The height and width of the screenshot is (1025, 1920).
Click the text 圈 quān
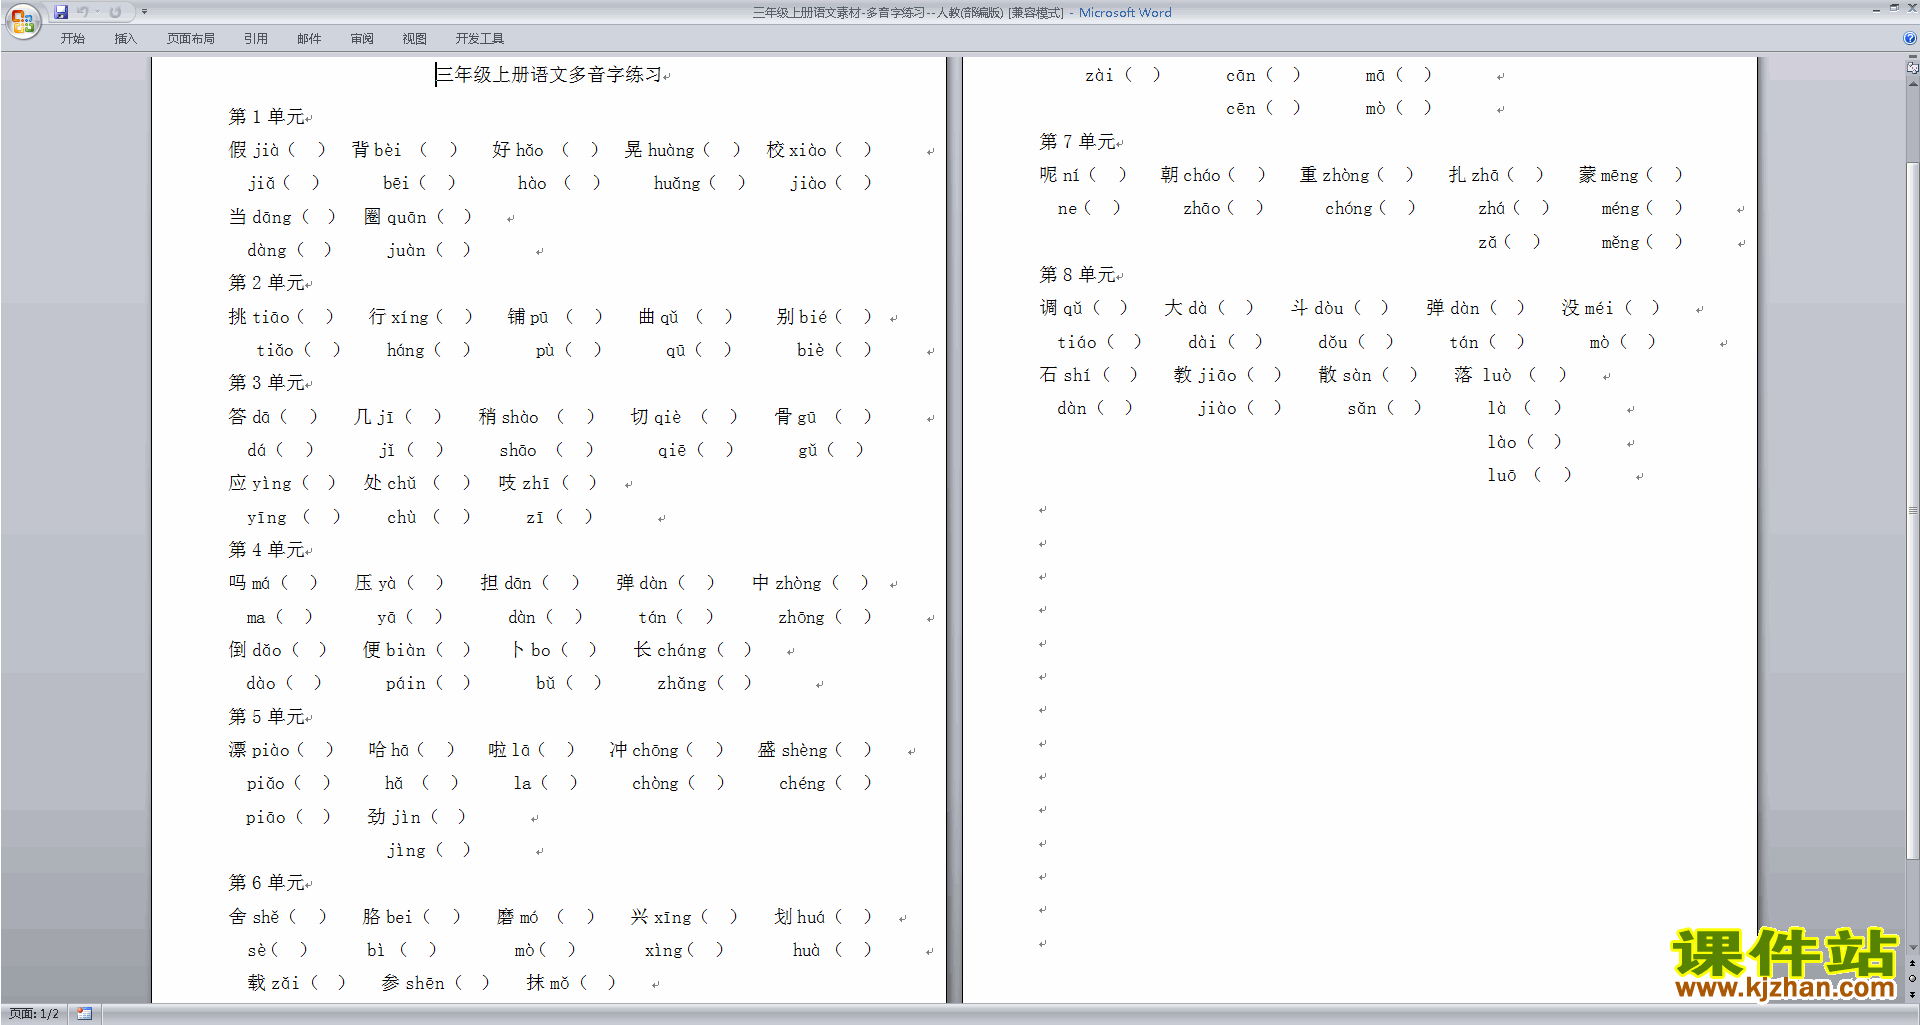click(x=395, y=217)
